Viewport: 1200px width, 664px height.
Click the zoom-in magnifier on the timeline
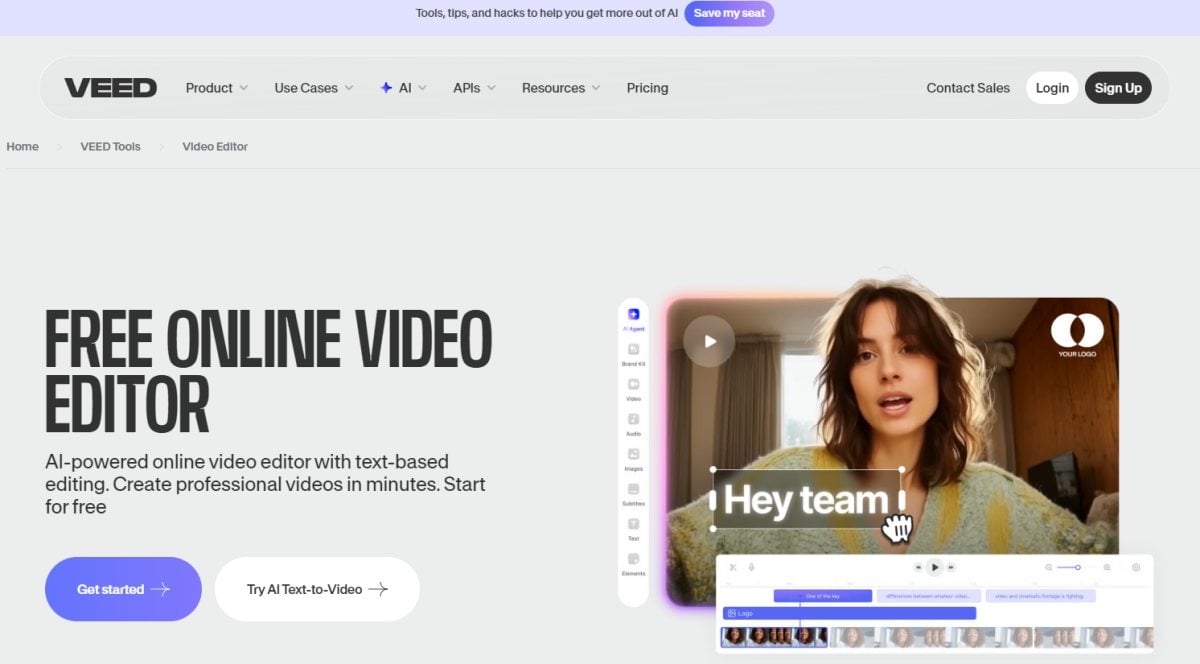tap(1106, 567)
